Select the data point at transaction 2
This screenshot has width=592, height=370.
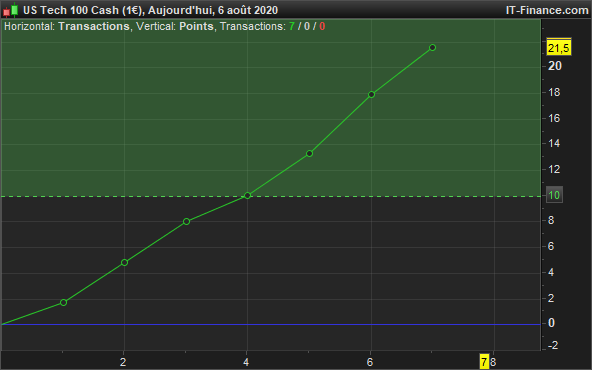click(x=125, y=262)
